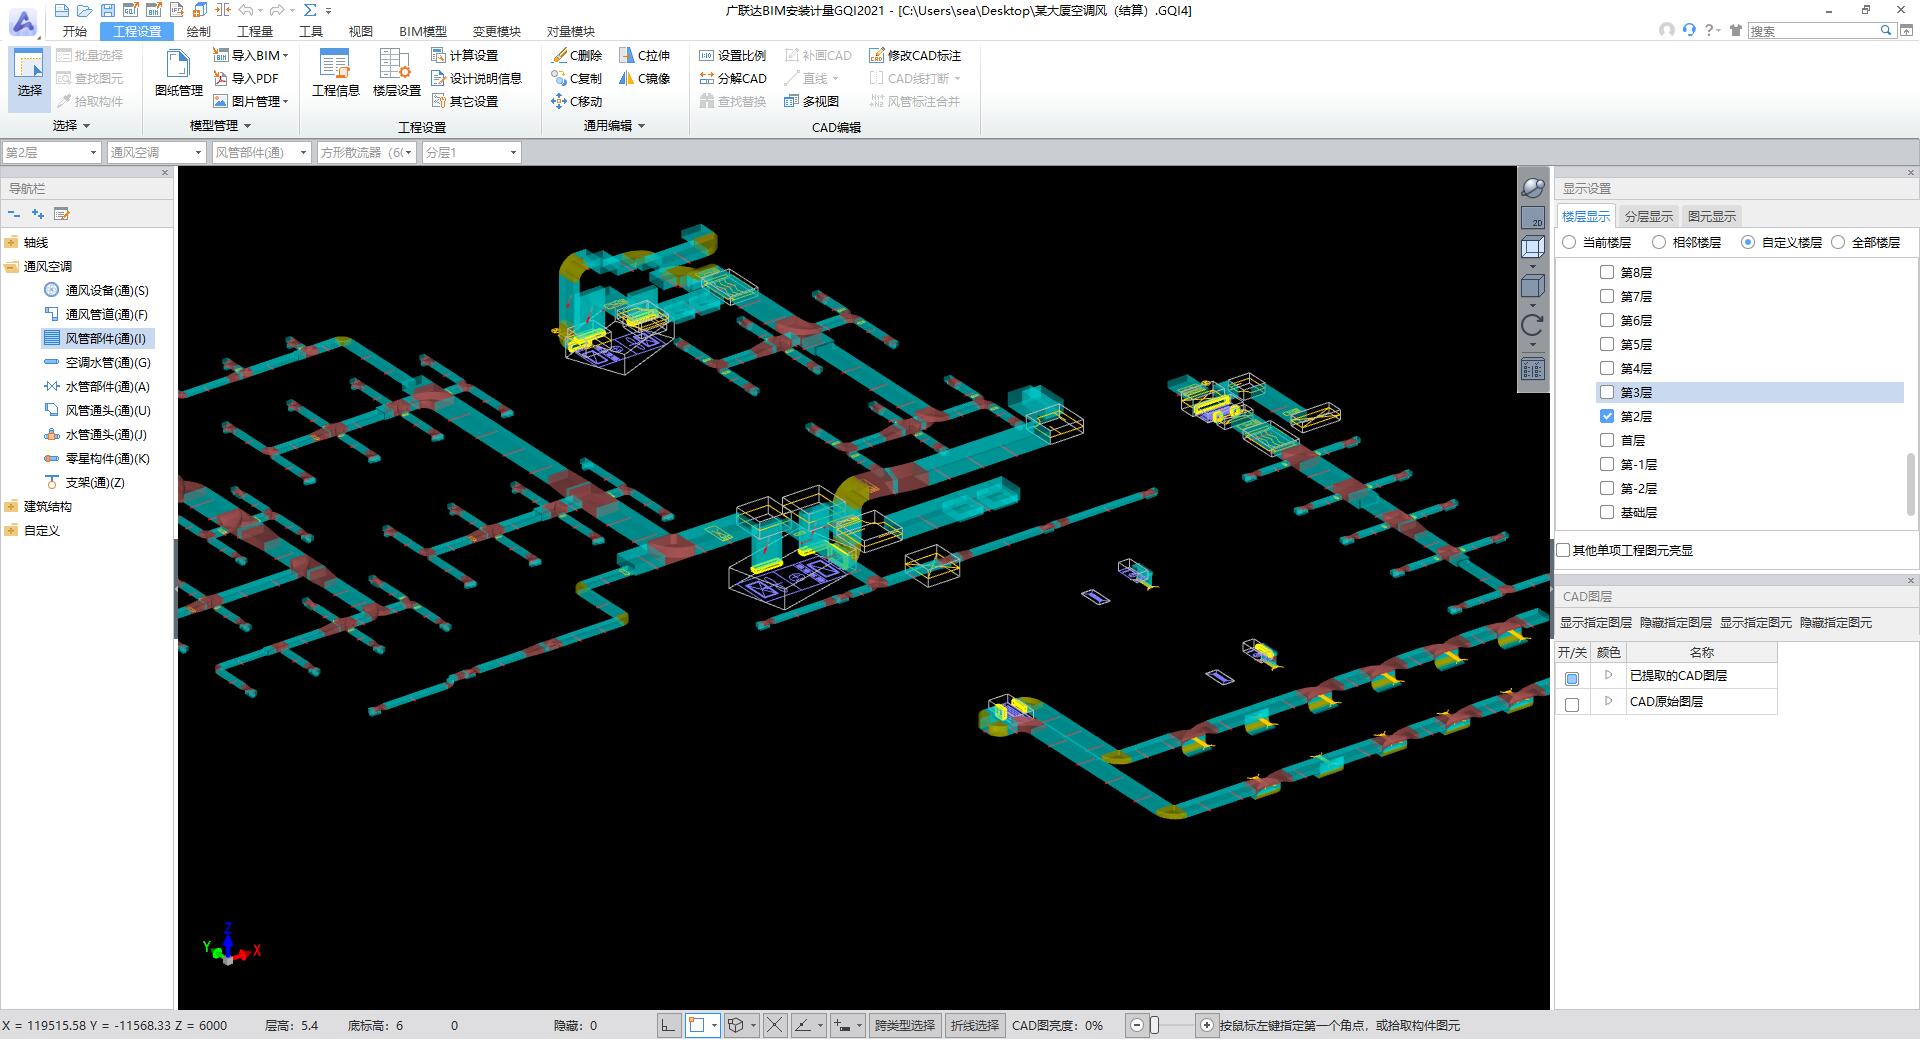The width and height of the screenshot is (1920, 1040).
Task: Open 其它设置 other settings
Action: (x=464, y=101)
